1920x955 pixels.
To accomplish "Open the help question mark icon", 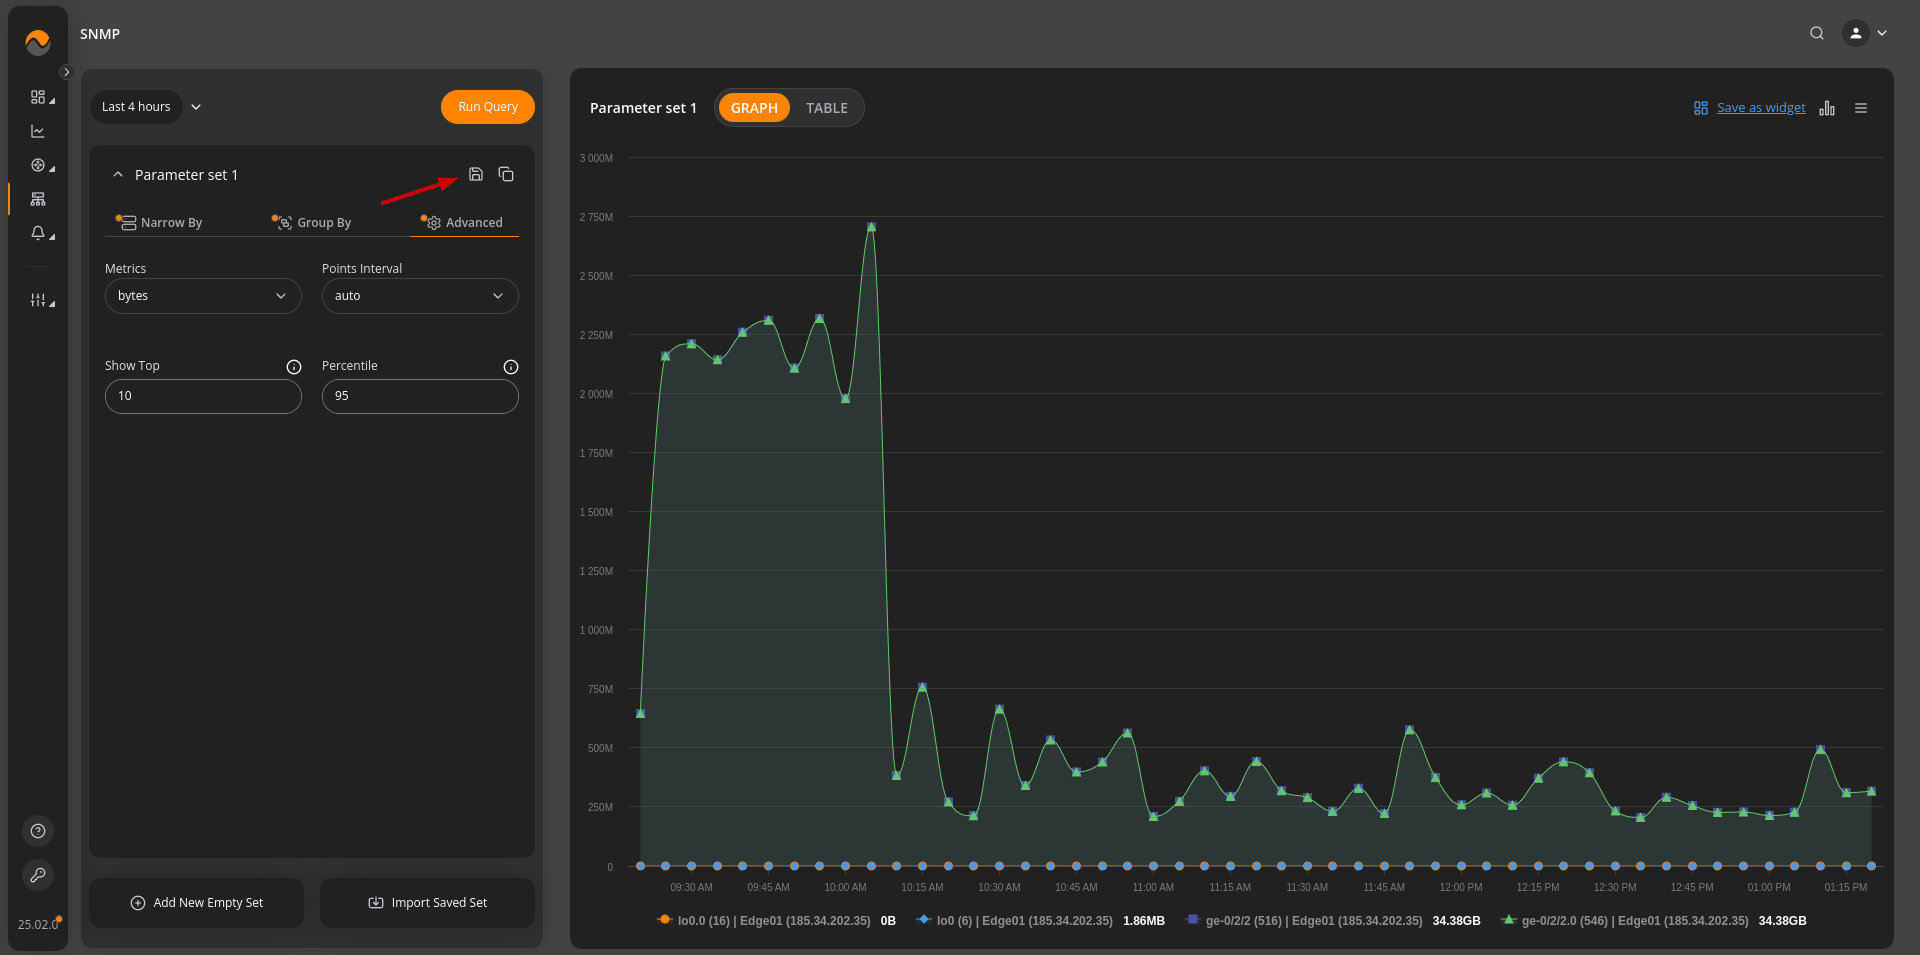I will coord(38,831).
